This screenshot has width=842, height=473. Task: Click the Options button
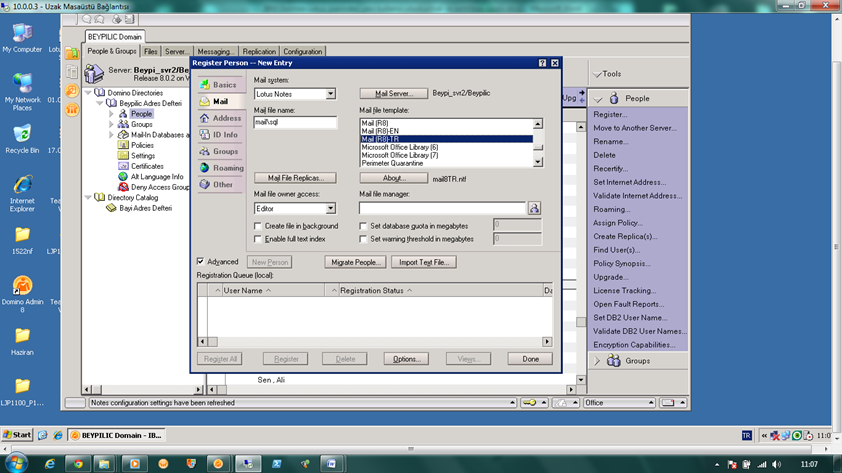[406, 359]
